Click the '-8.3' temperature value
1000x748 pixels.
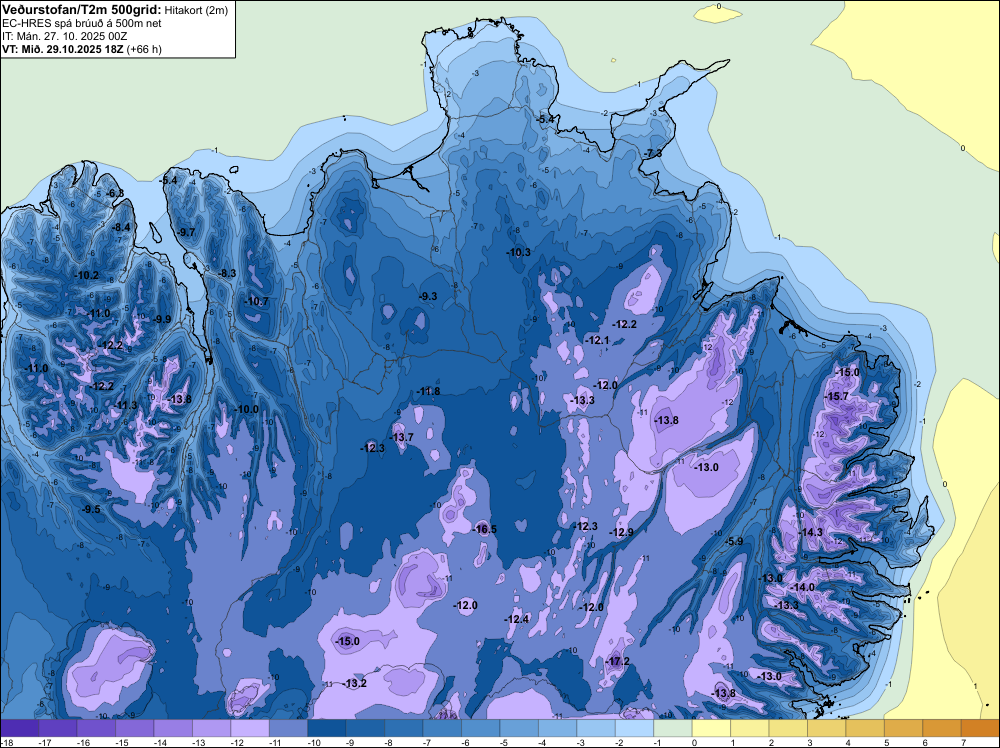(227, 273)
